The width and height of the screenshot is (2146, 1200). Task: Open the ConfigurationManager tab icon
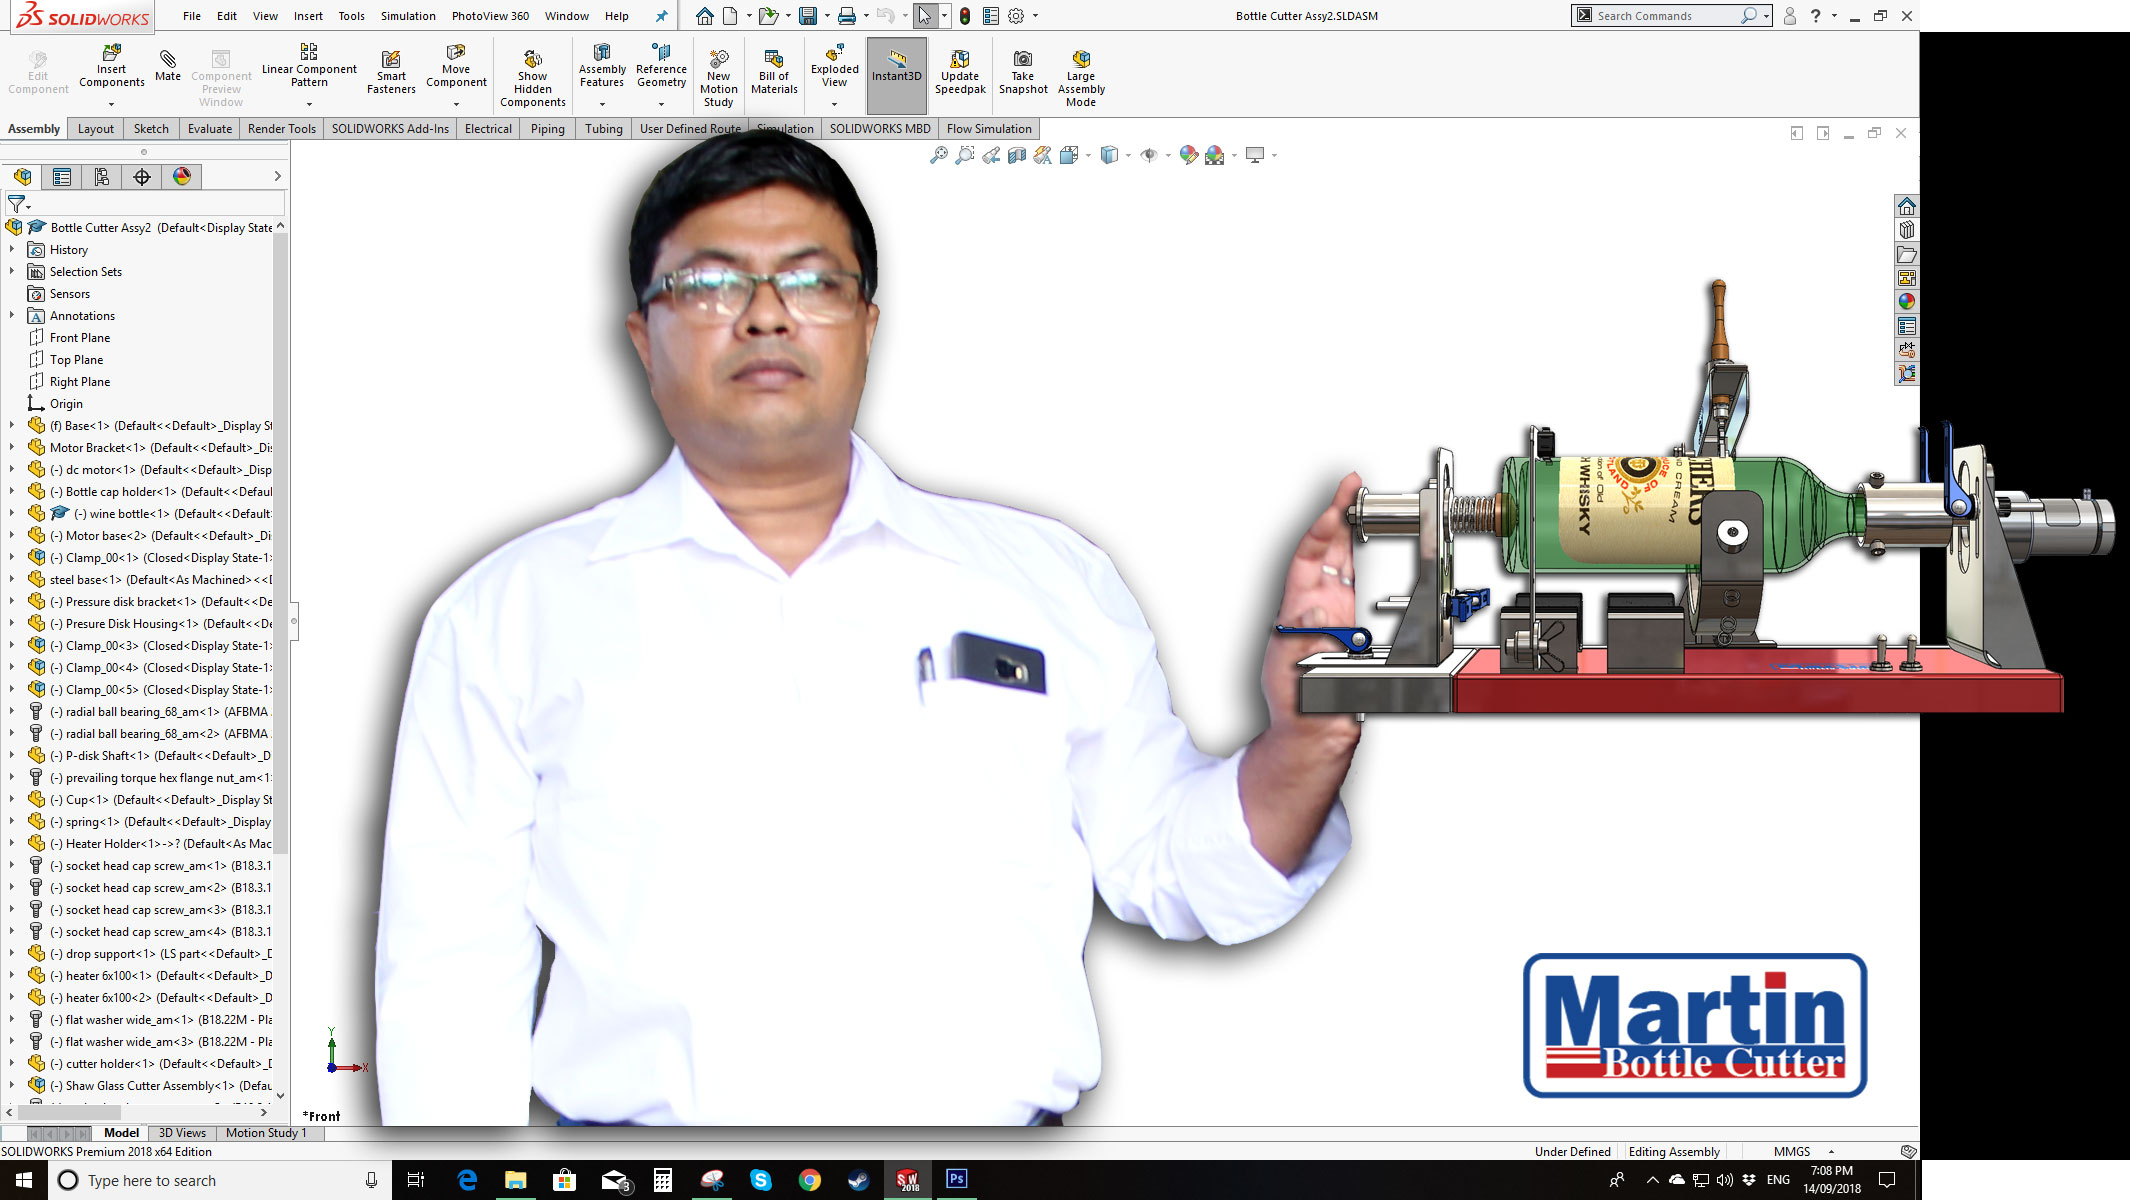point(102,177)
